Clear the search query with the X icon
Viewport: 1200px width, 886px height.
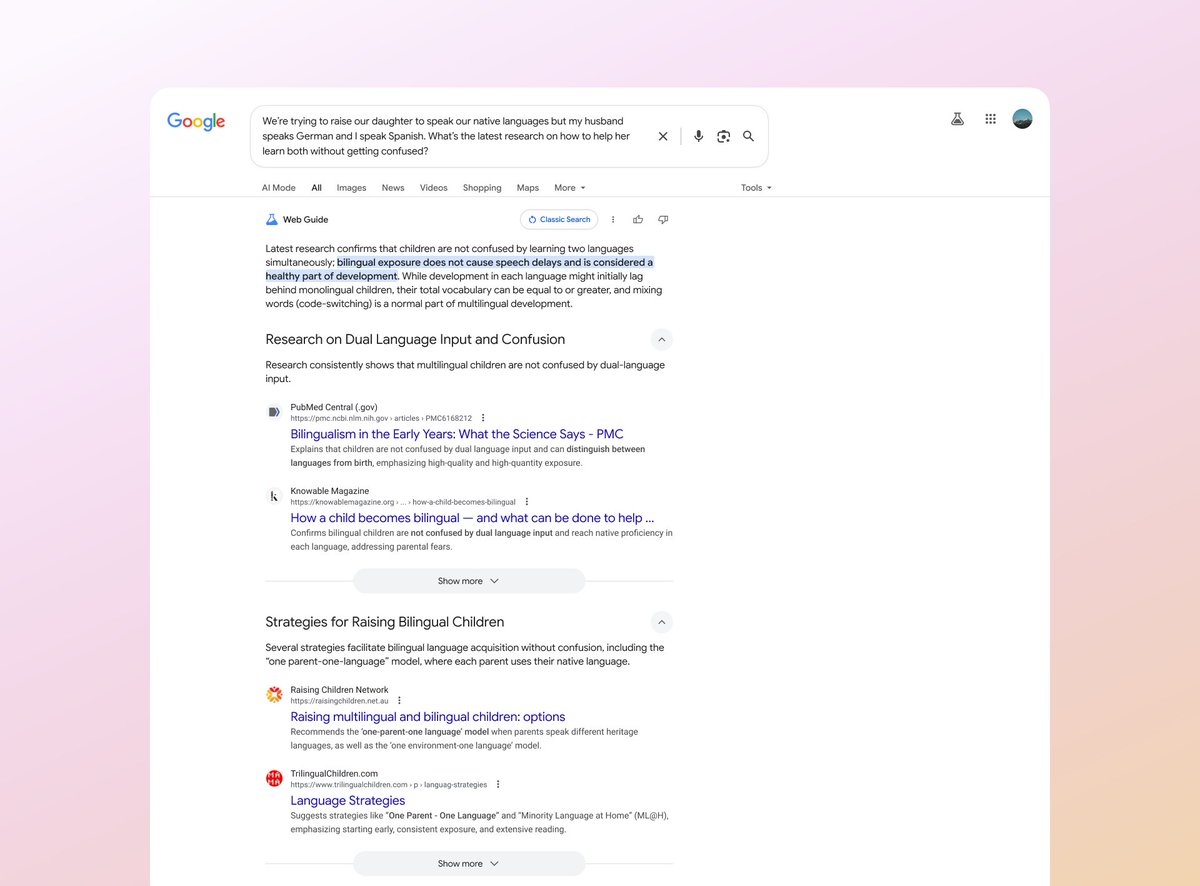click(663, 136)
